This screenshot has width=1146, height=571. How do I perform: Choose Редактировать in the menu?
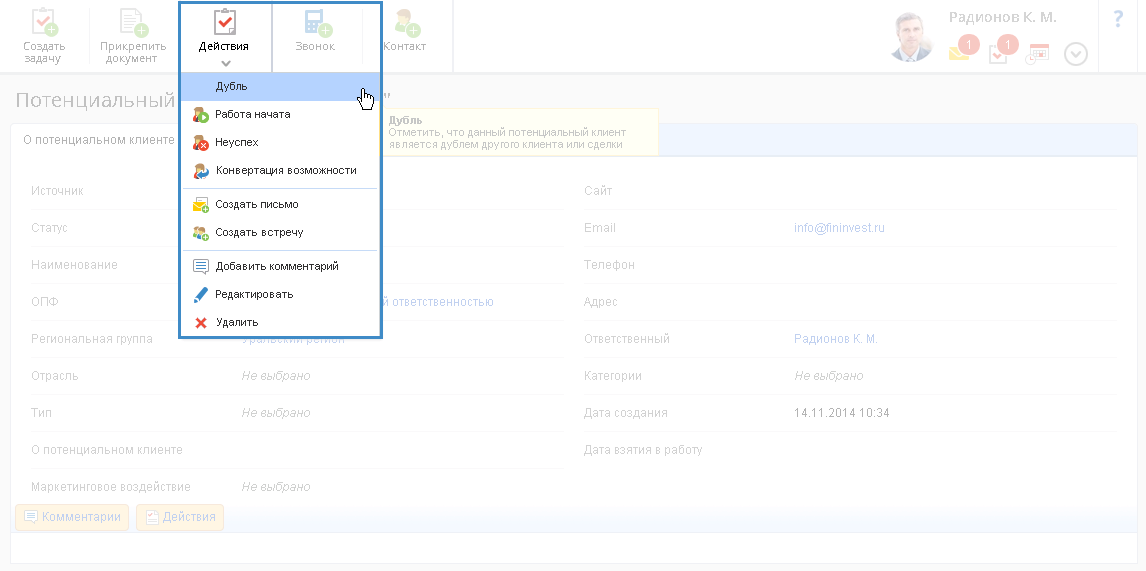click(x=280, y=294)
